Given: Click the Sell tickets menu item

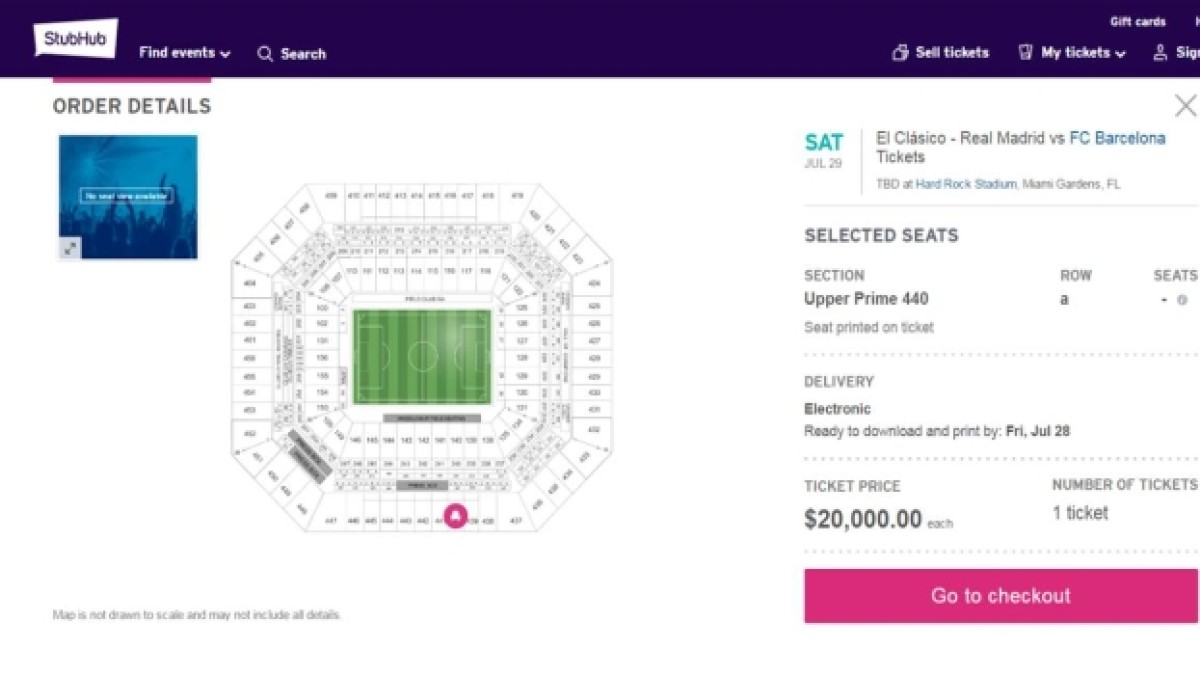Looking at the screenshot, I should coord(952,53).
